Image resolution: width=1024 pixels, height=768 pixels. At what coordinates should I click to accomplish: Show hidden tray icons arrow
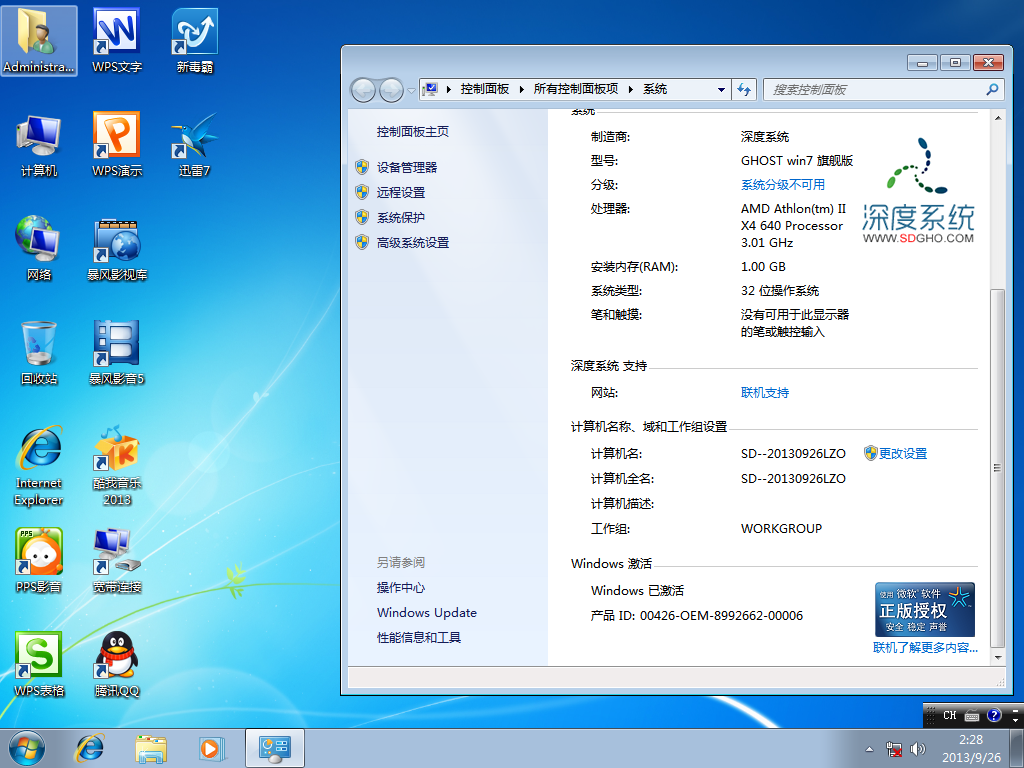point(869,749)
